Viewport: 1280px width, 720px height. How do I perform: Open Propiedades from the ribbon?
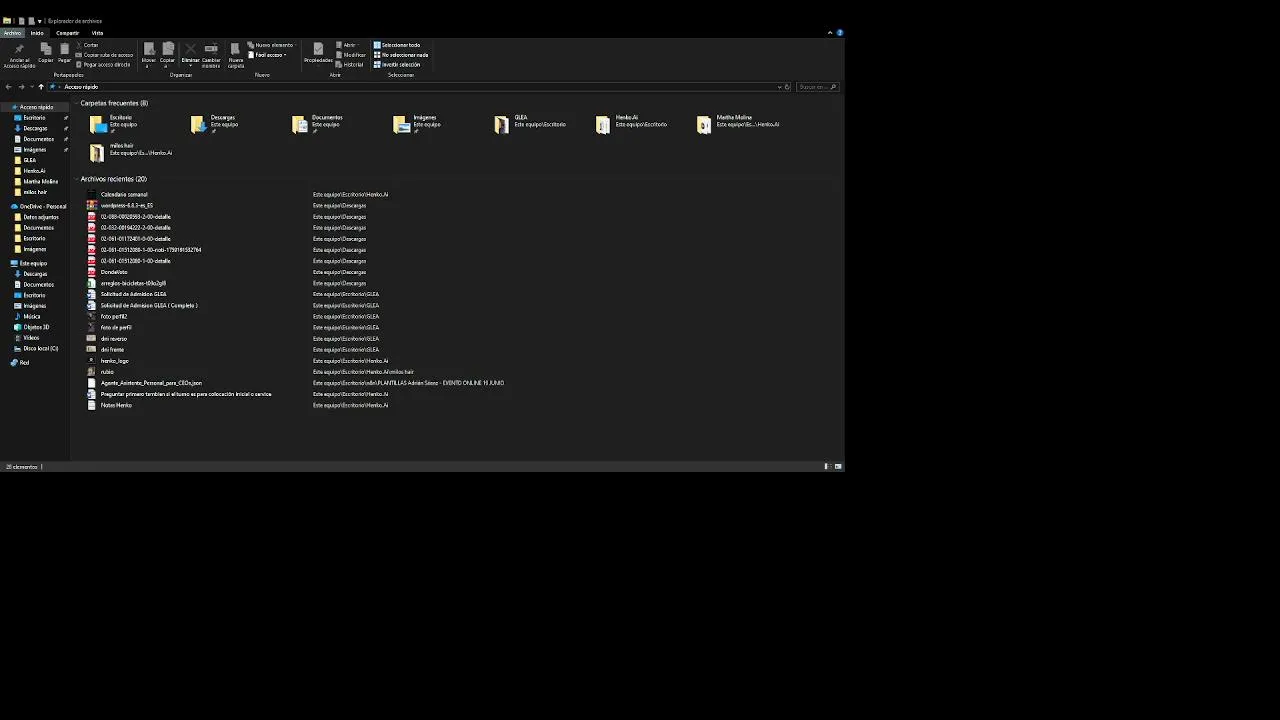point(318,54)
